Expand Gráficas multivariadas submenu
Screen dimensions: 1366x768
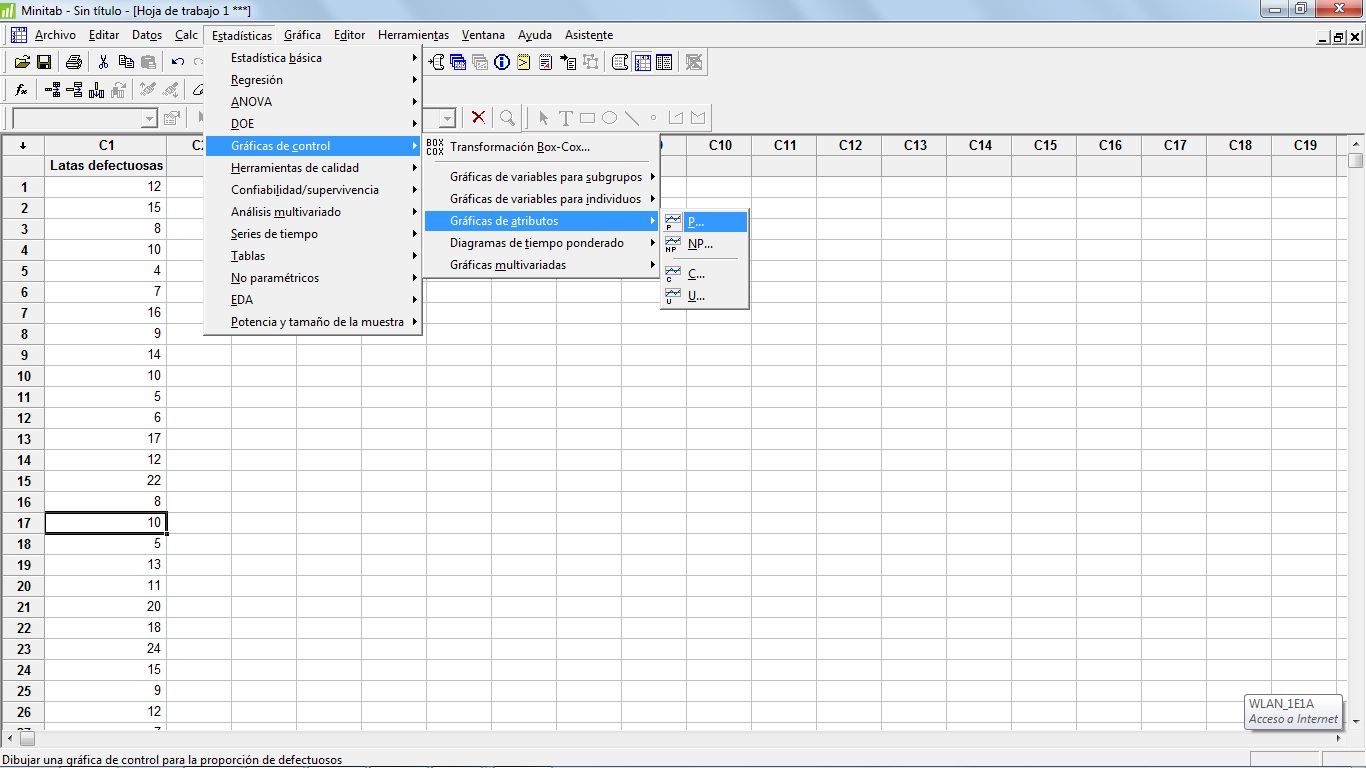click(542, 265)
